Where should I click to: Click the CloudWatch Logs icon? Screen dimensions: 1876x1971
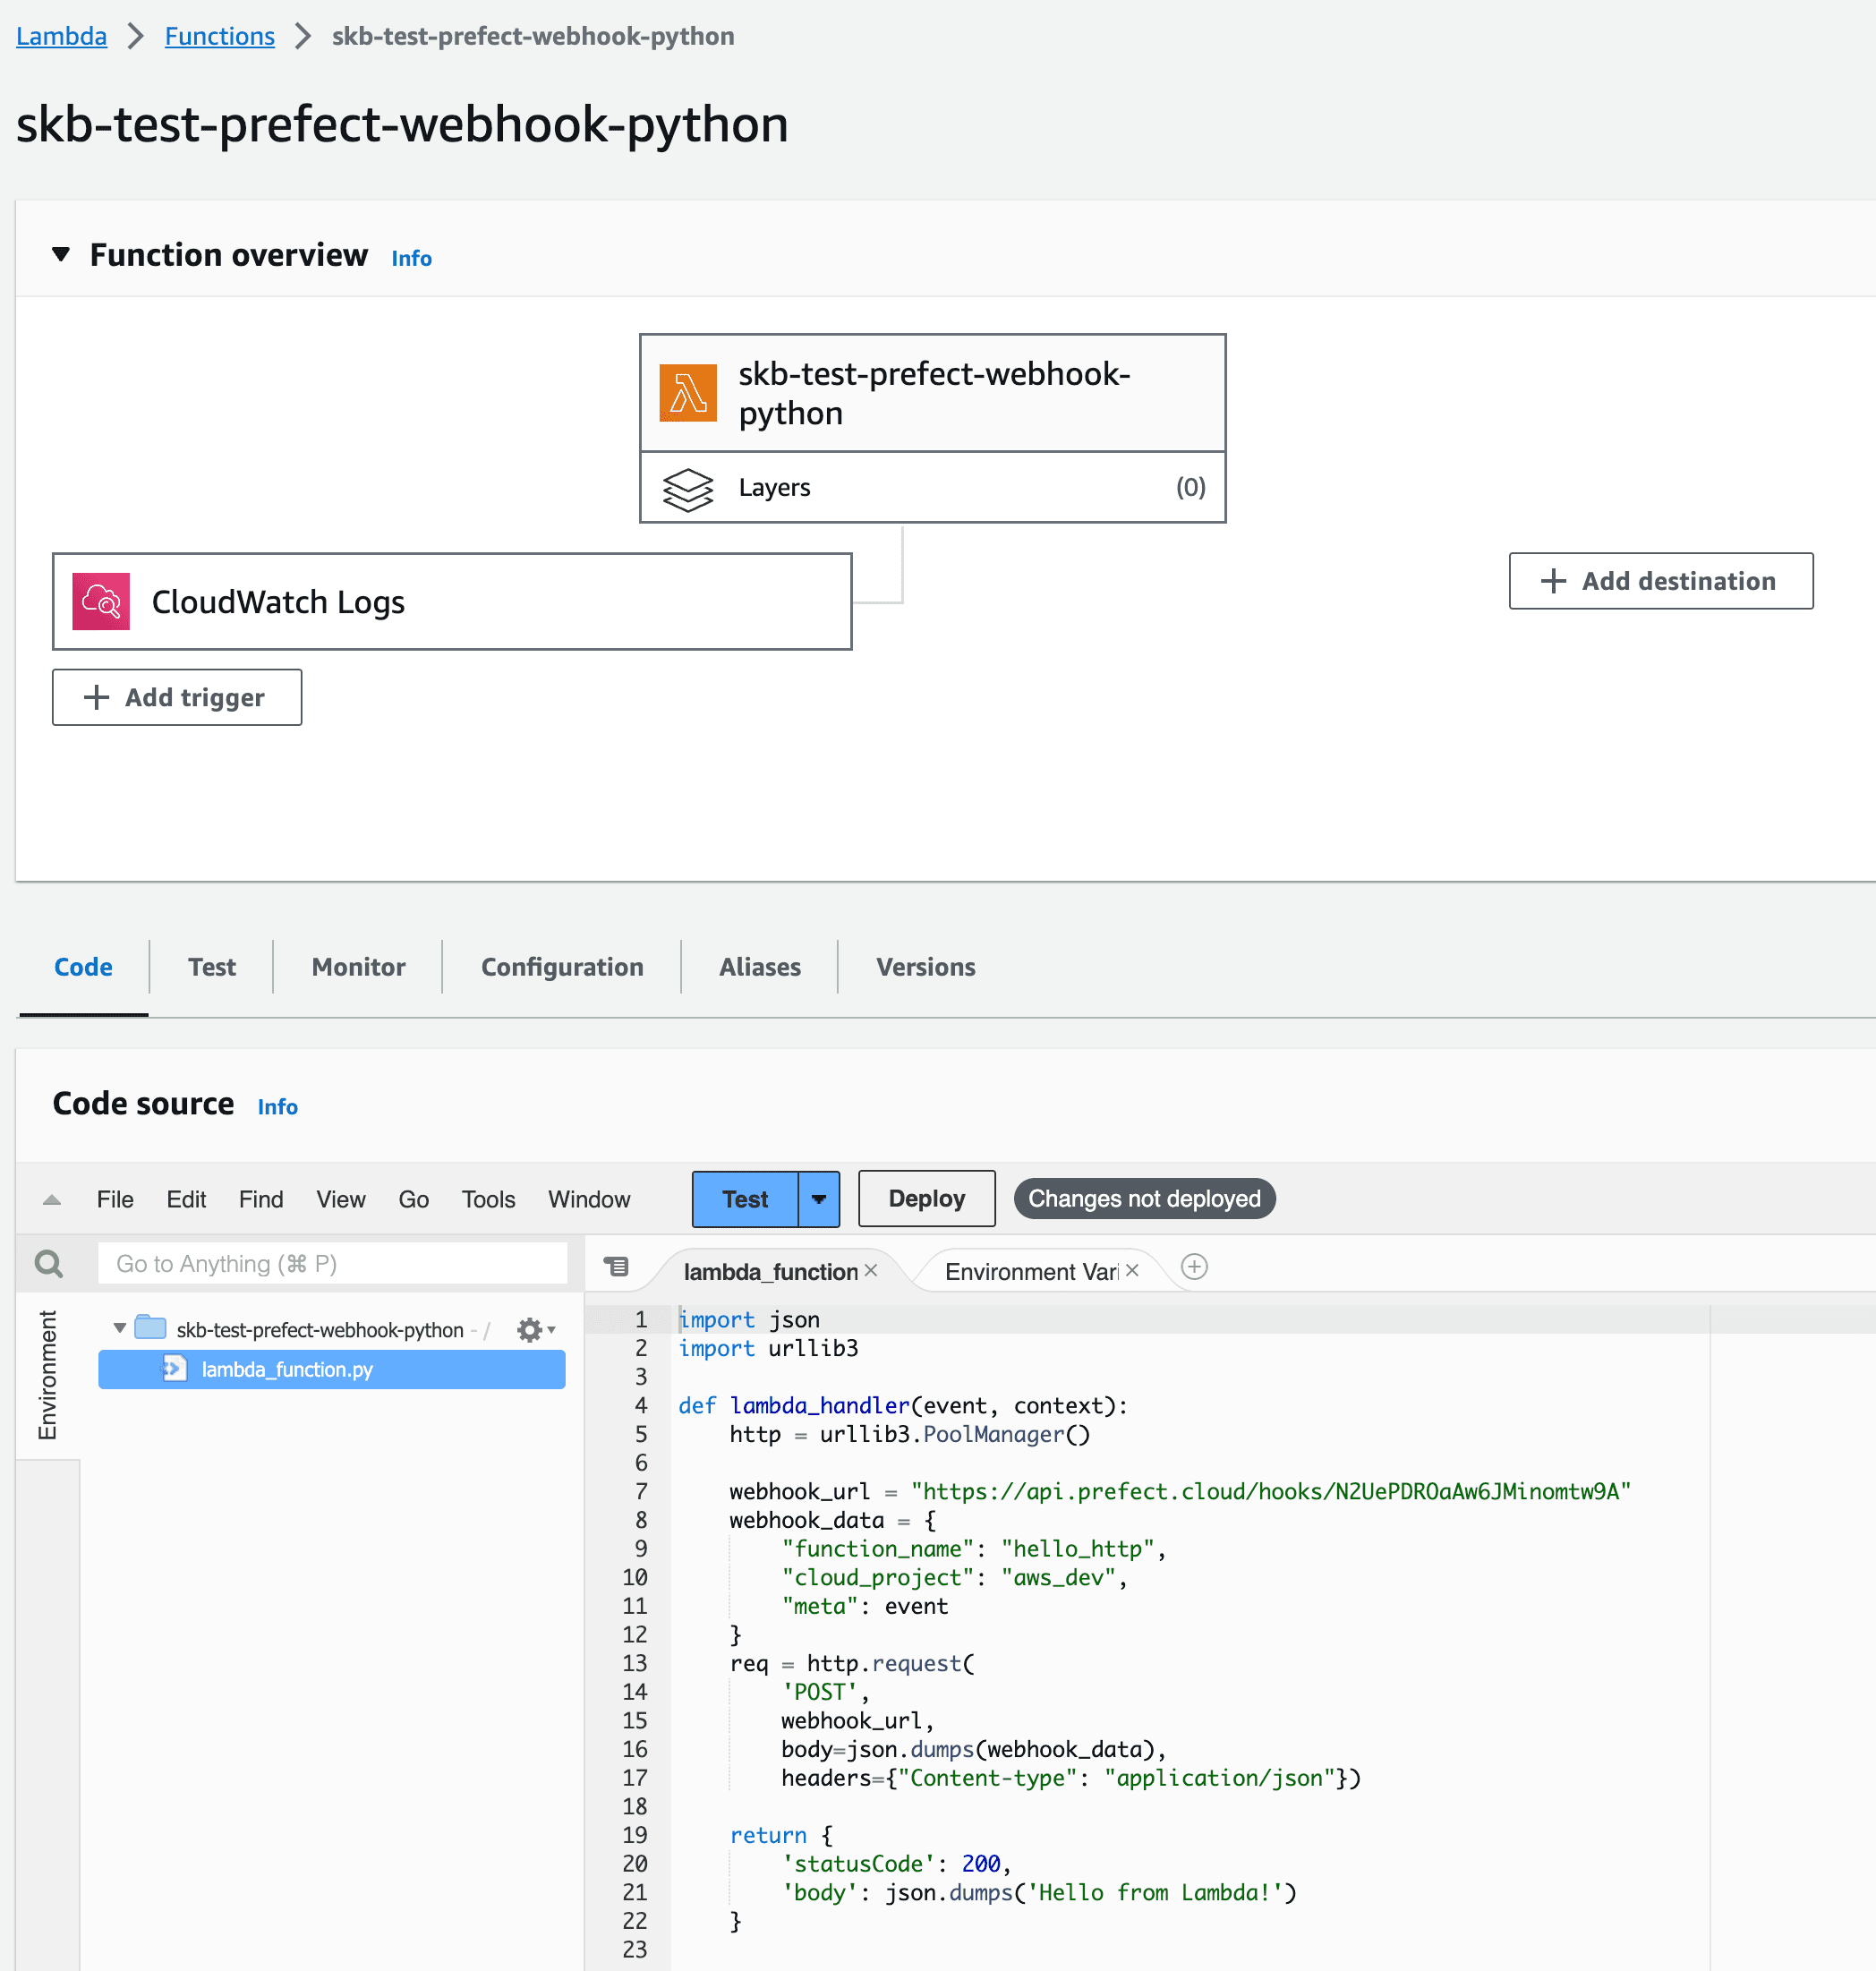[x=101, y=601]
